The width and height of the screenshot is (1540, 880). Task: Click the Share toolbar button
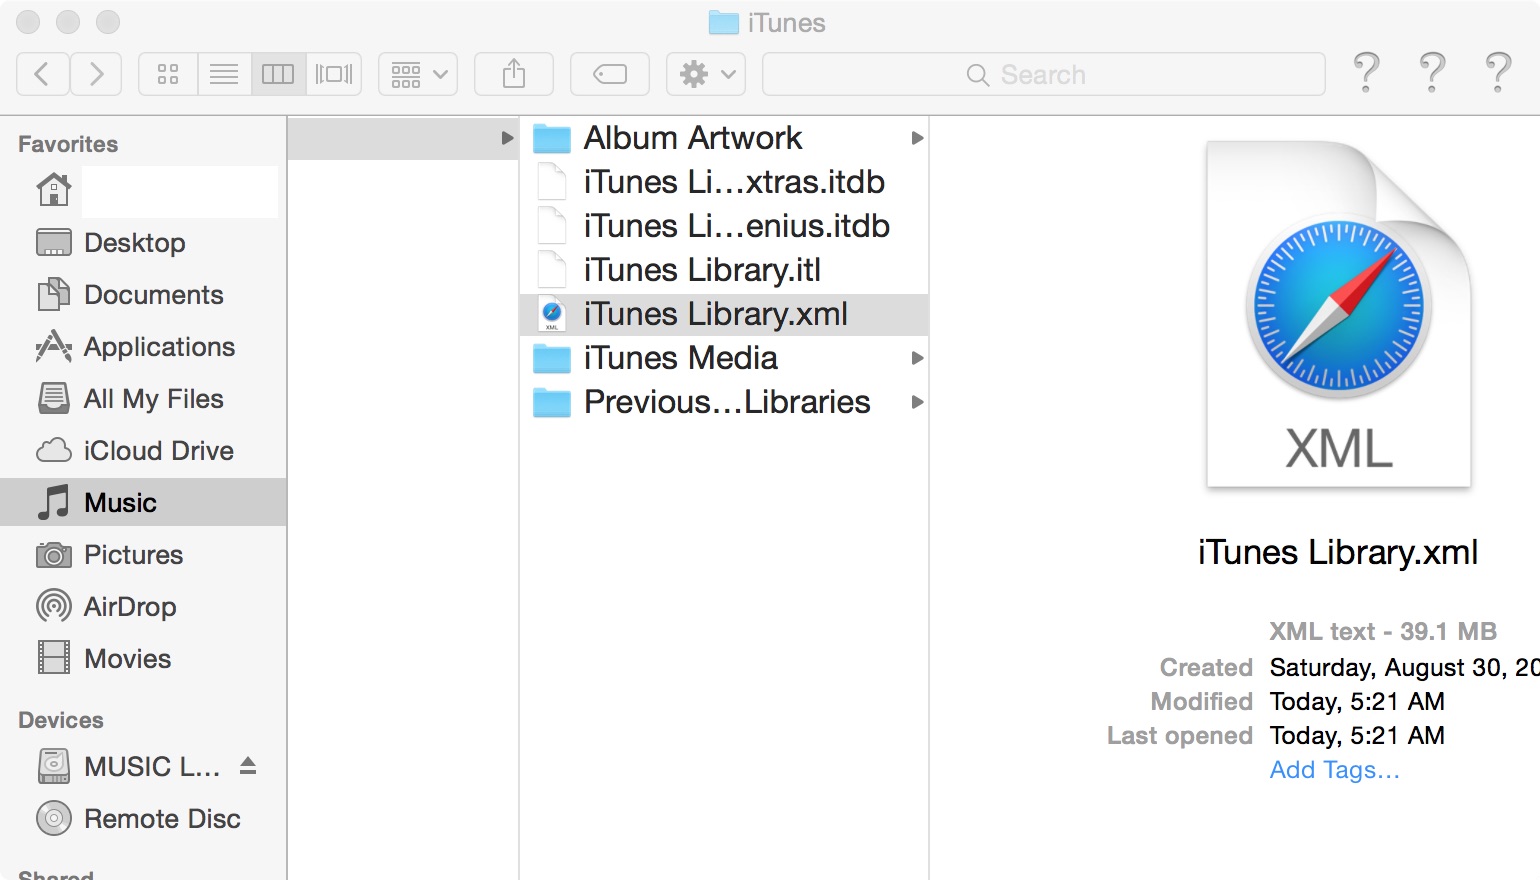514,74
